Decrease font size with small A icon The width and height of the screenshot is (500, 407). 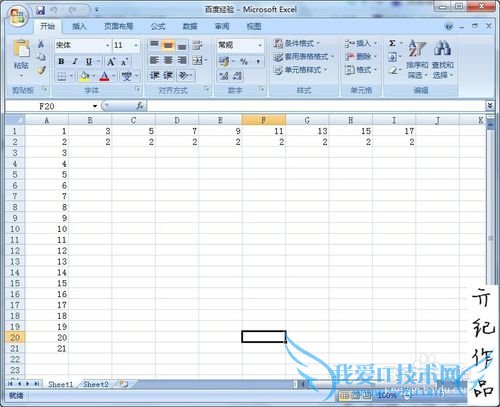point(124,62)
